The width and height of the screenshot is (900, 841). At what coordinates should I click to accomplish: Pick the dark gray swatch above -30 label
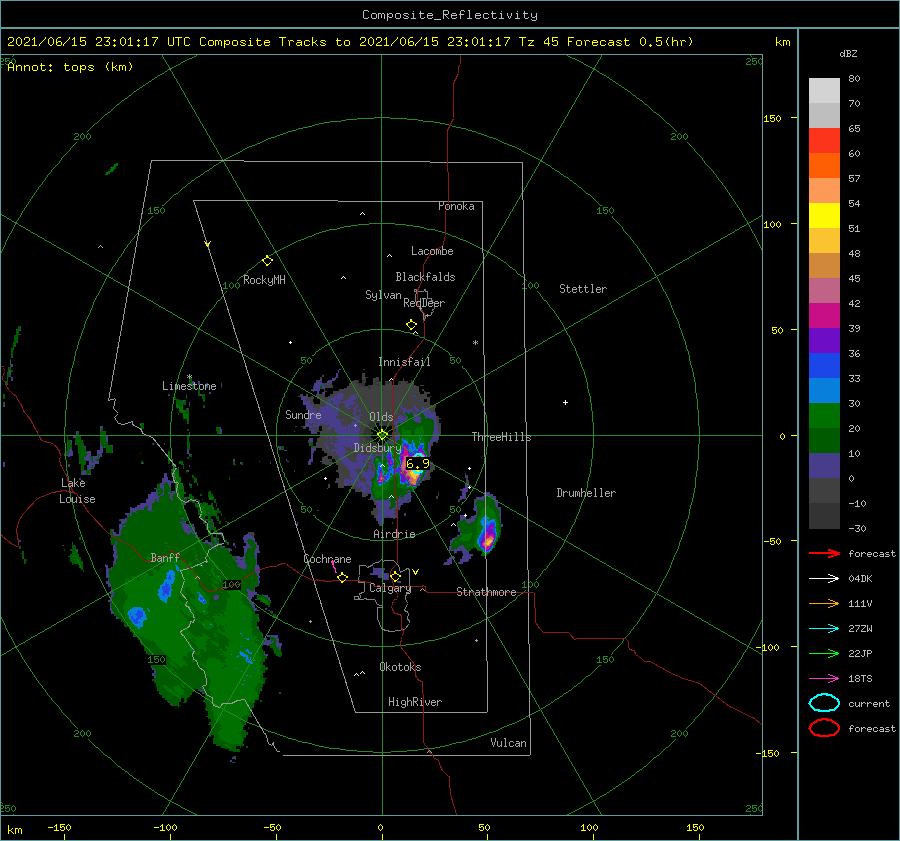point(824,516)
